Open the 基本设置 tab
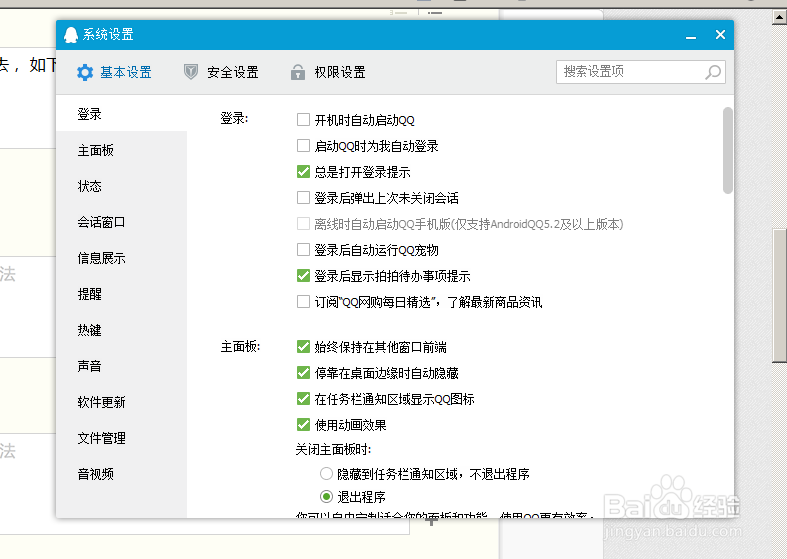 (114, 72)
